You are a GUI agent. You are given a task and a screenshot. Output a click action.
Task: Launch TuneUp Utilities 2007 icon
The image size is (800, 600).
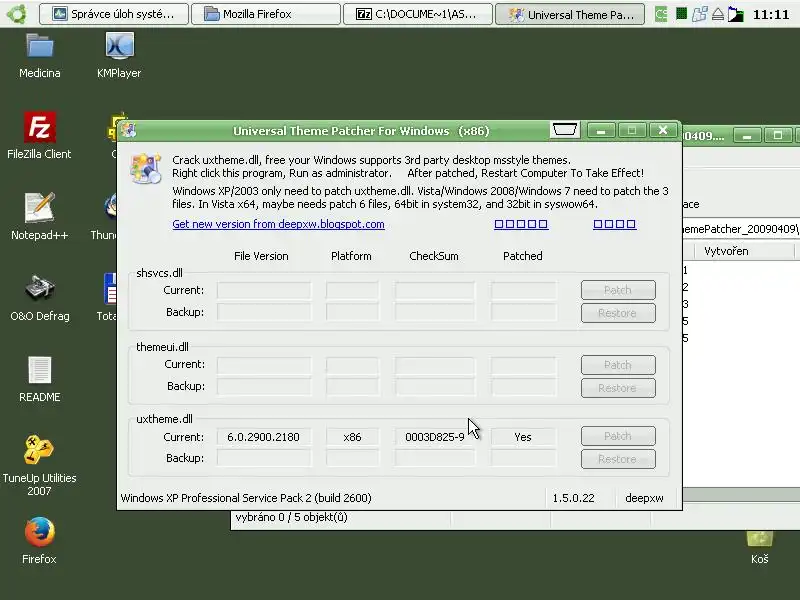tap(39, 464)
